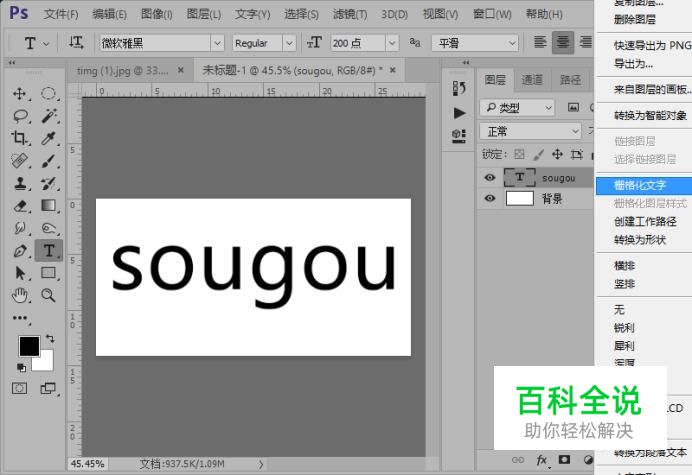
Task: Reset default black and white colors
Action: coord(21,367)
